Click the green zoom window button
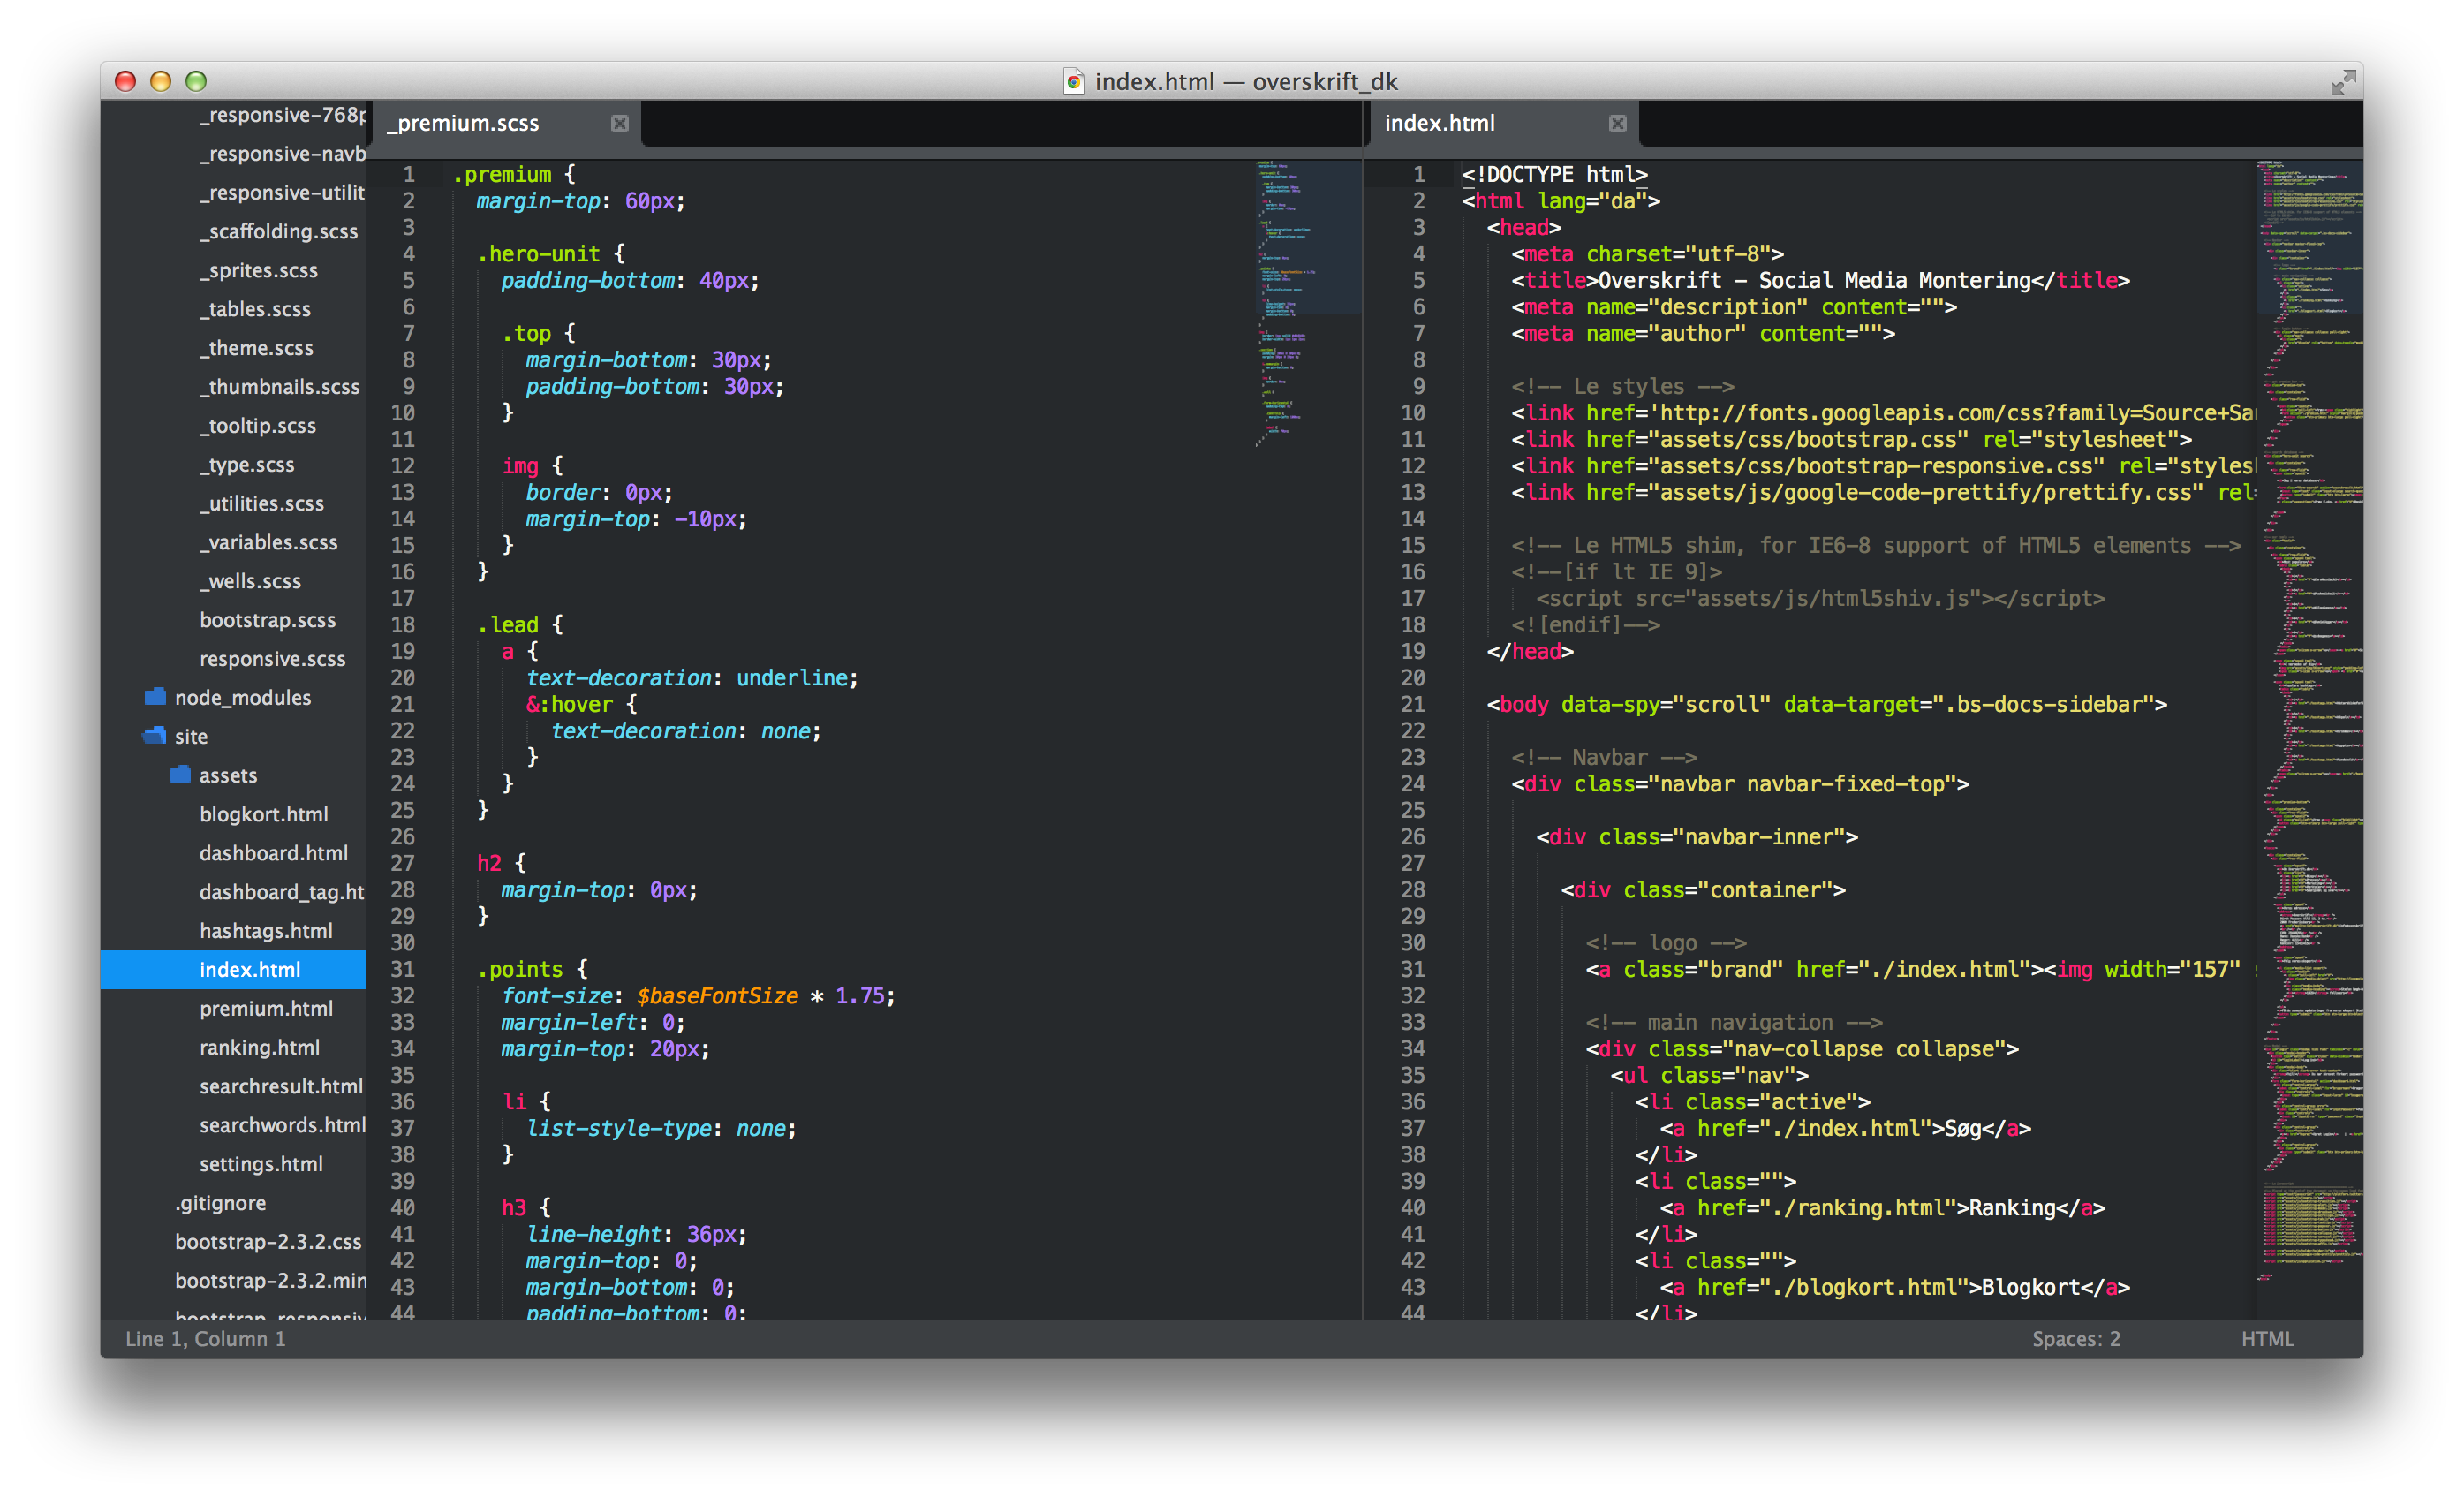 (196, 81)
